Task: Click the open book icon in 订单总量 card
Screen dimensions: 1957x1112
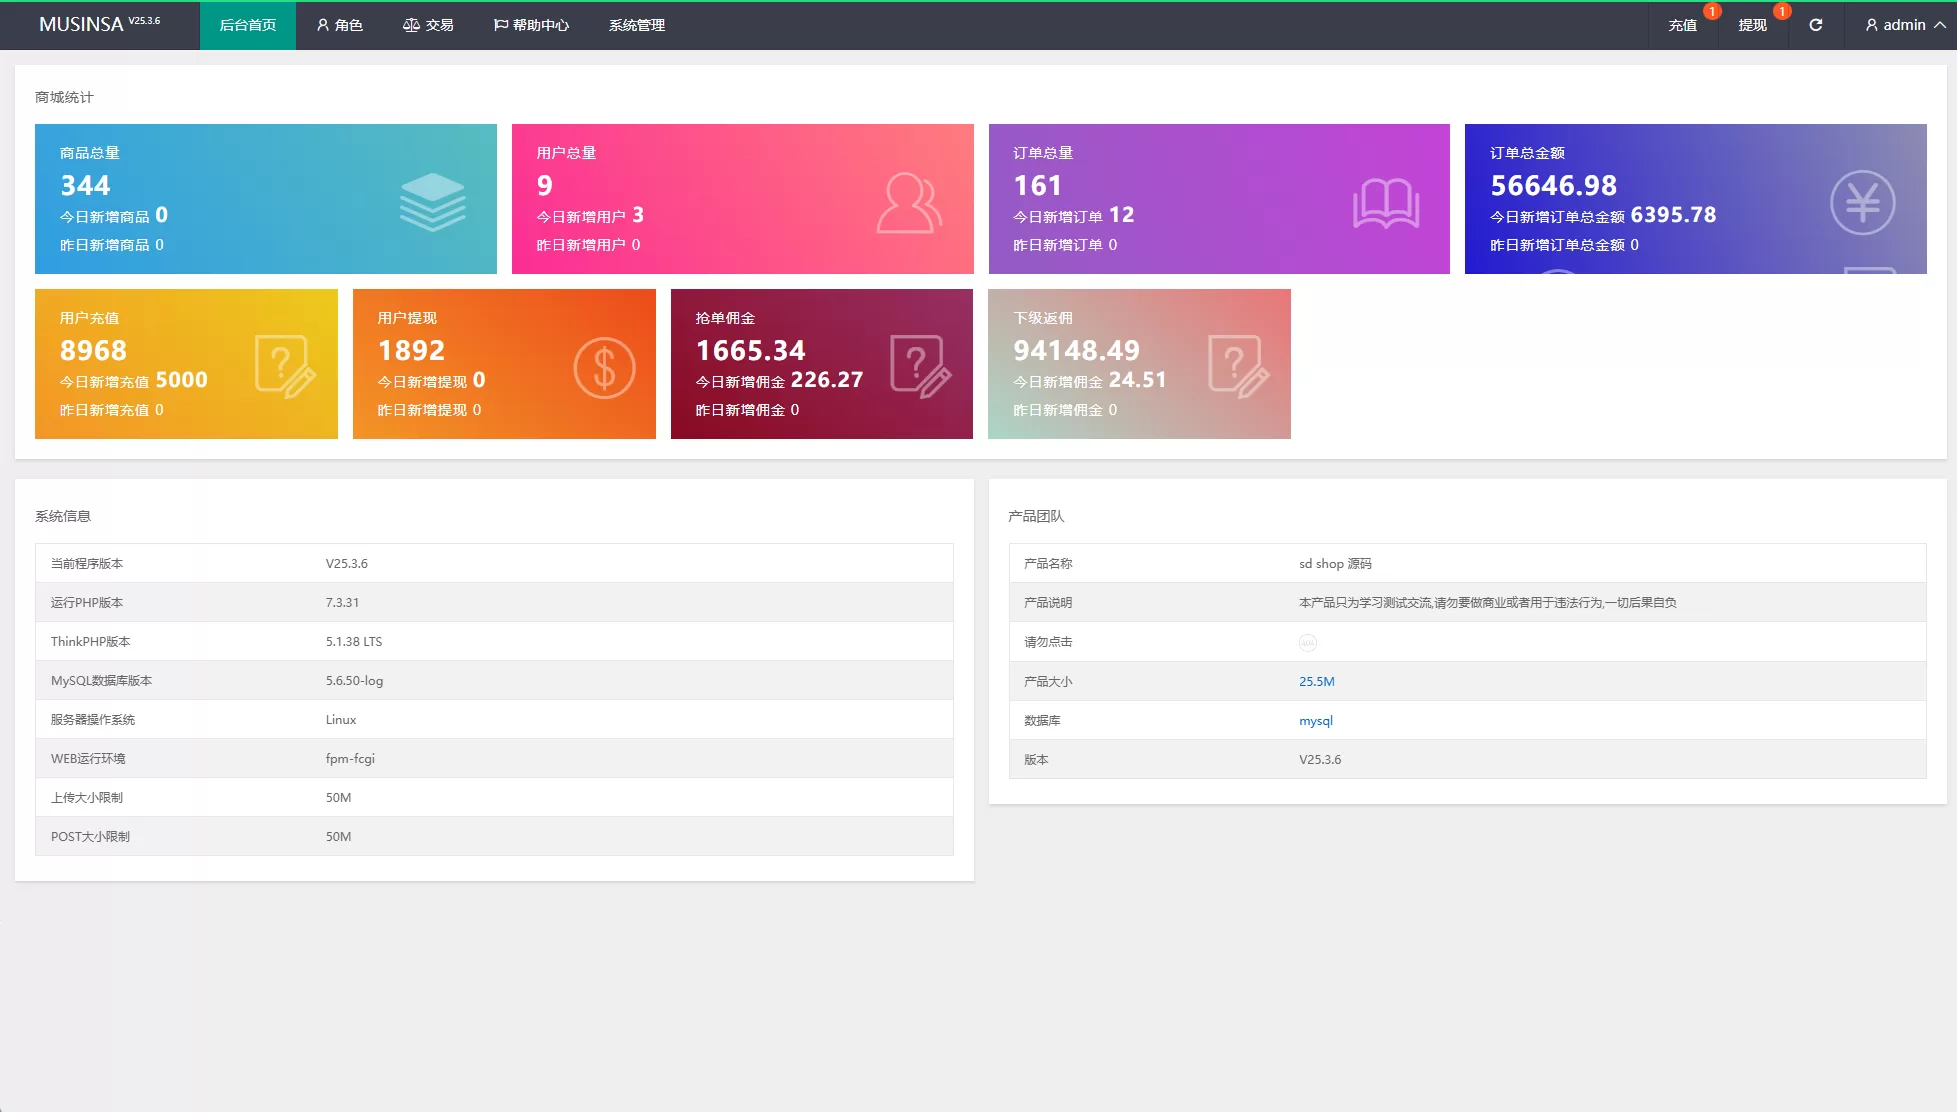Action: (1385, 203)
